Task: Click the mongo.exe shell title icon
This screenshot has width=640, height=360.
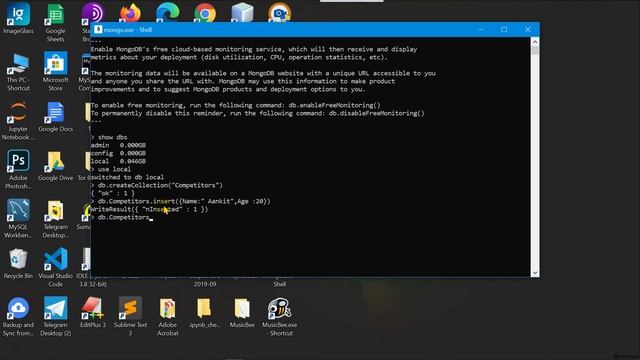Action: [98, 29]
